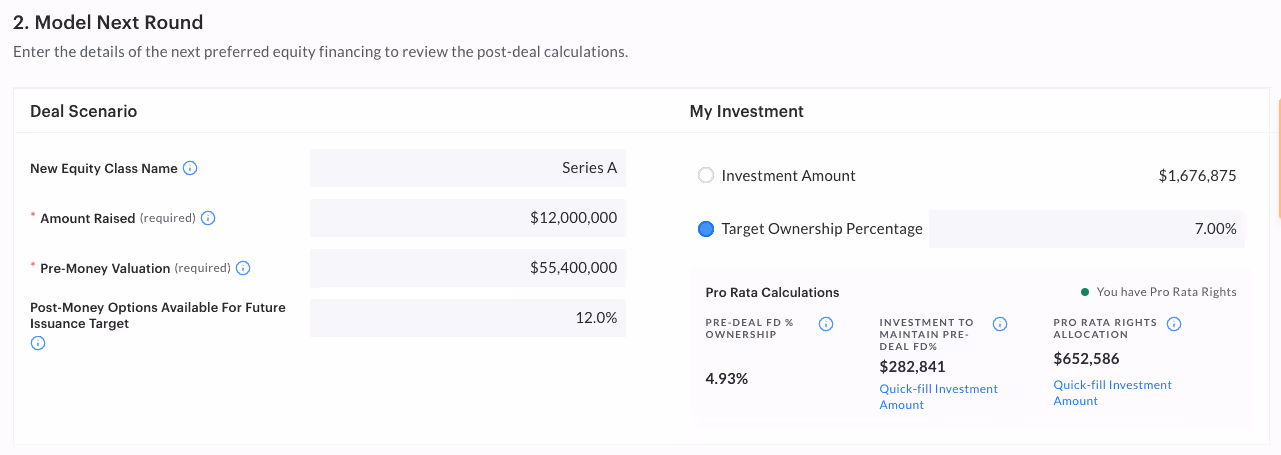Click info icon next to Amount Raised

pyautogui.click(x=209, y=218)
